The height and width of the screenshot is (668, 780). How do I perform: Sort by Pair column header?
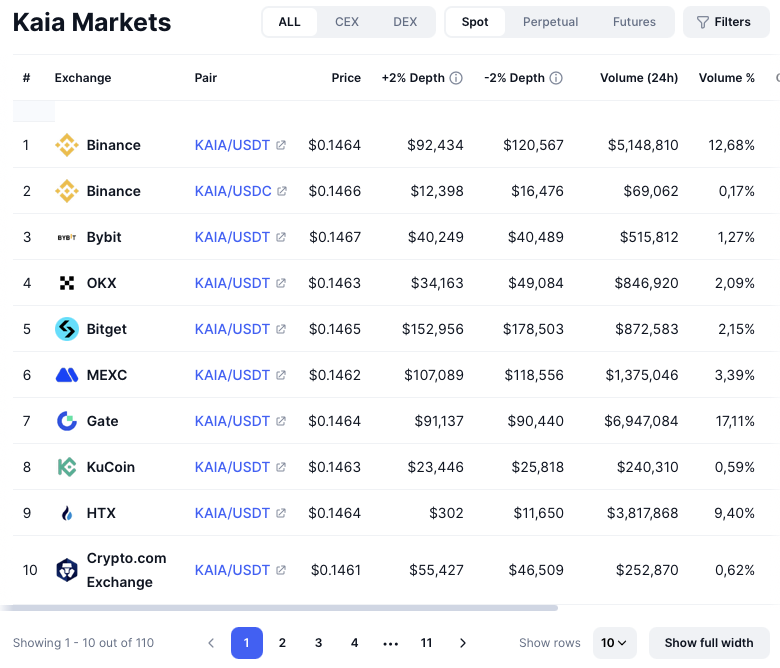pyautogui.click(x=206, y=78)
